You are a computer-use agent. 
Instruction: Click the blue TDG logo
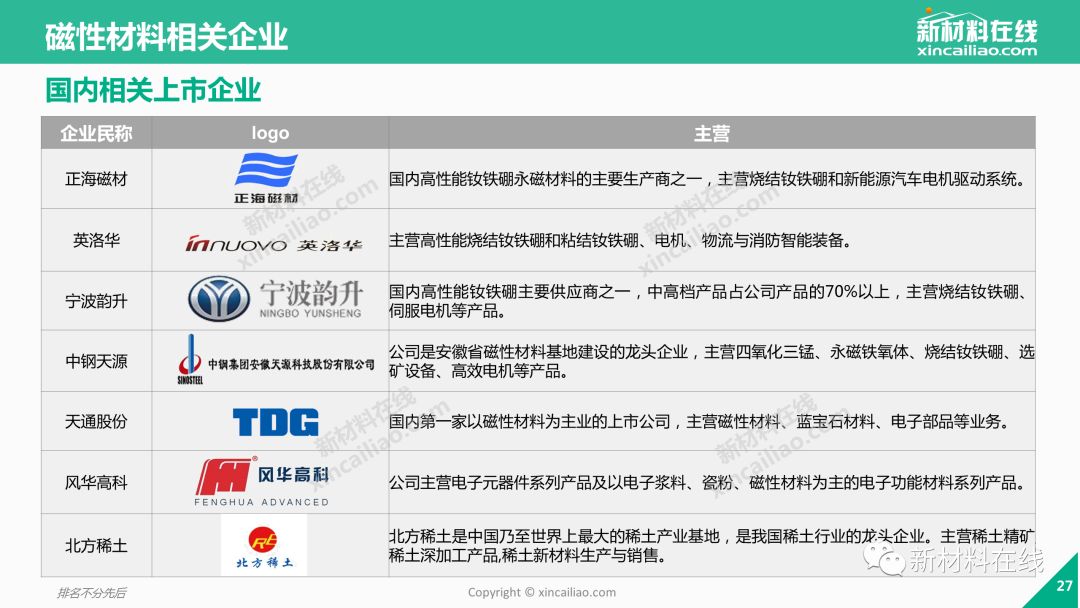276,421
